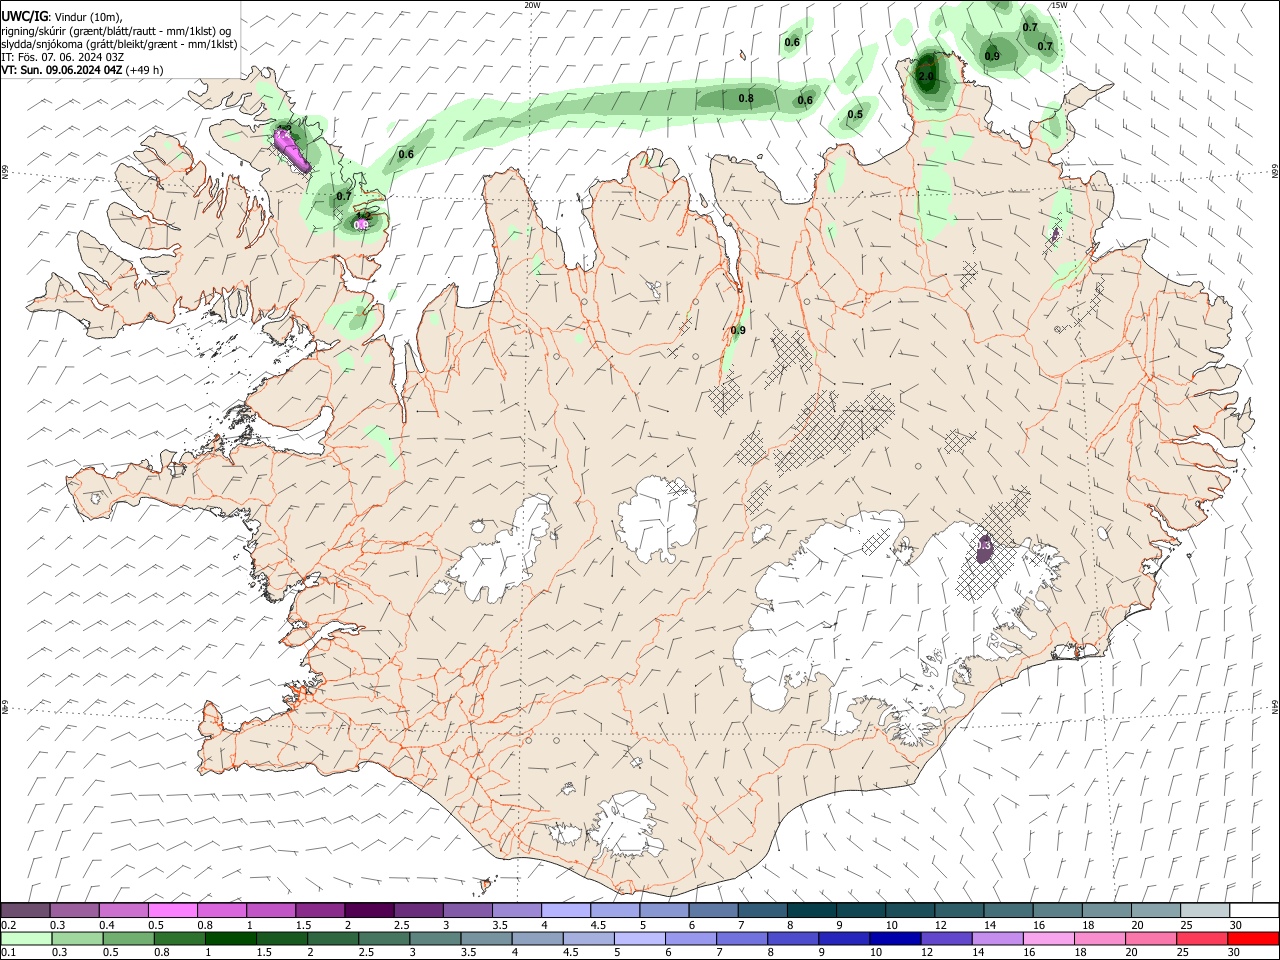Image resolution: width=1280 pixels, height=960 pixels.
Task: Click the 0.2 label in the upper legend row
Action: [x=10, y=925]
